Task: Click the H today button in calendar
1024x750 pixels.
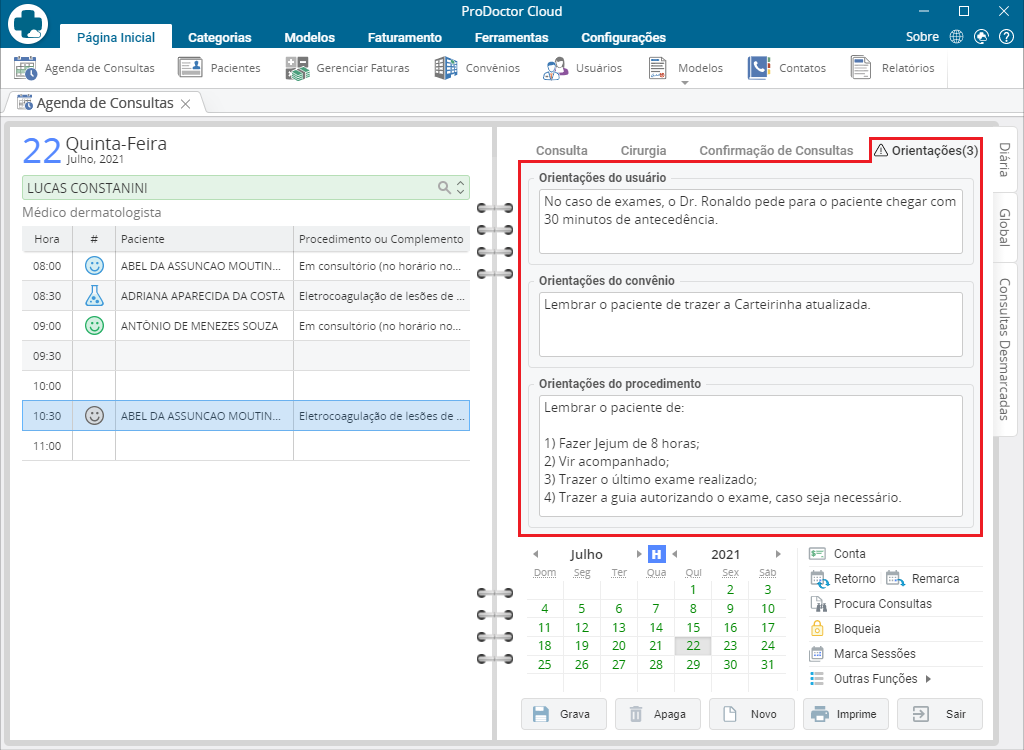Action: pyautogui.click(x=656, y=554)
